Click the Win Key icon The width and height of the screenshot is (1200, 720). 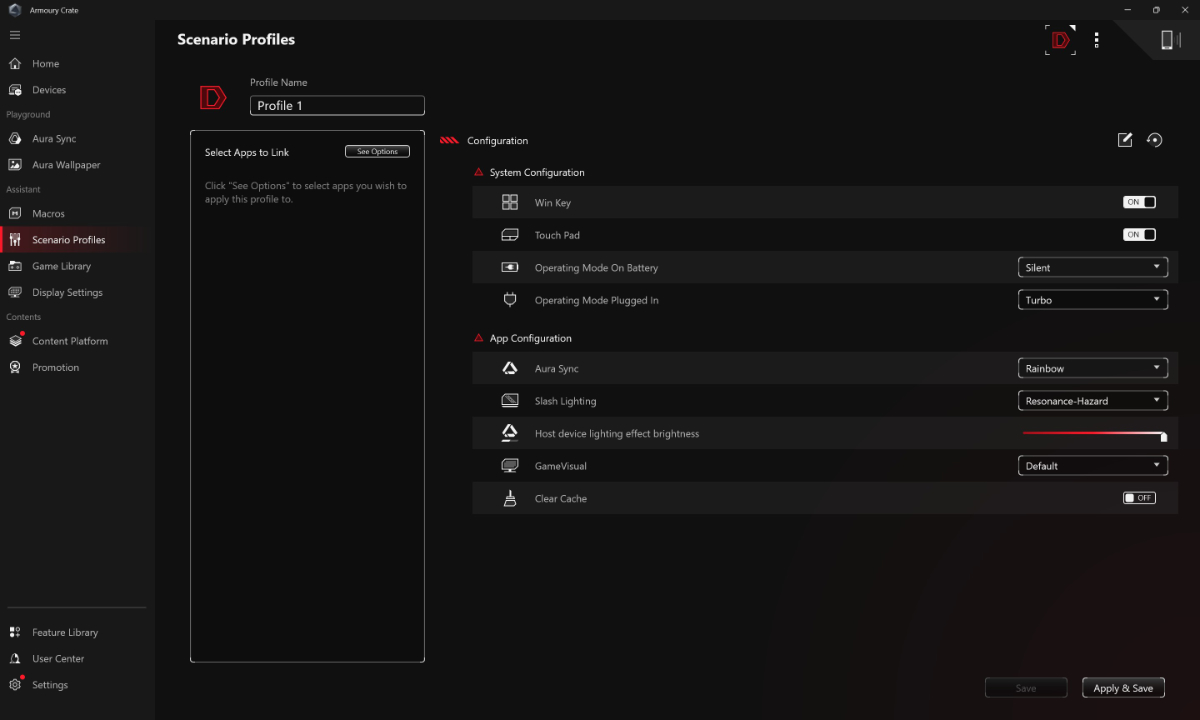click(x=510, y=203)
